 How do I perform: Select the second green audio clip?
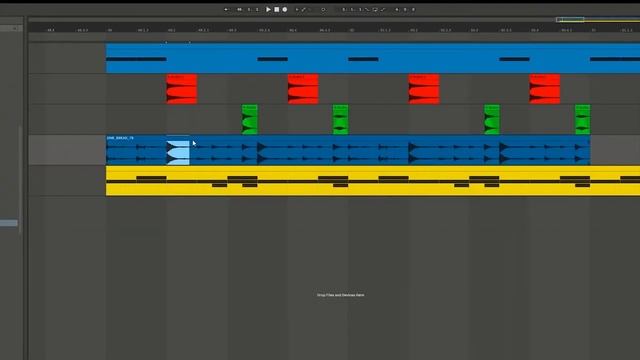click(x=340, y=120)
